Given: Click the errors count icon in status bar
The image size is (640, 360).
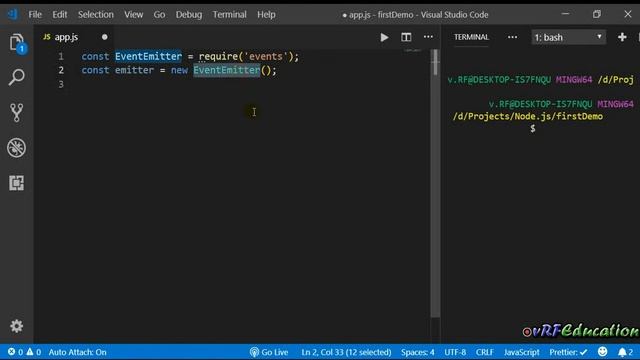Looking at the screenshot, I should pos(15,352).
